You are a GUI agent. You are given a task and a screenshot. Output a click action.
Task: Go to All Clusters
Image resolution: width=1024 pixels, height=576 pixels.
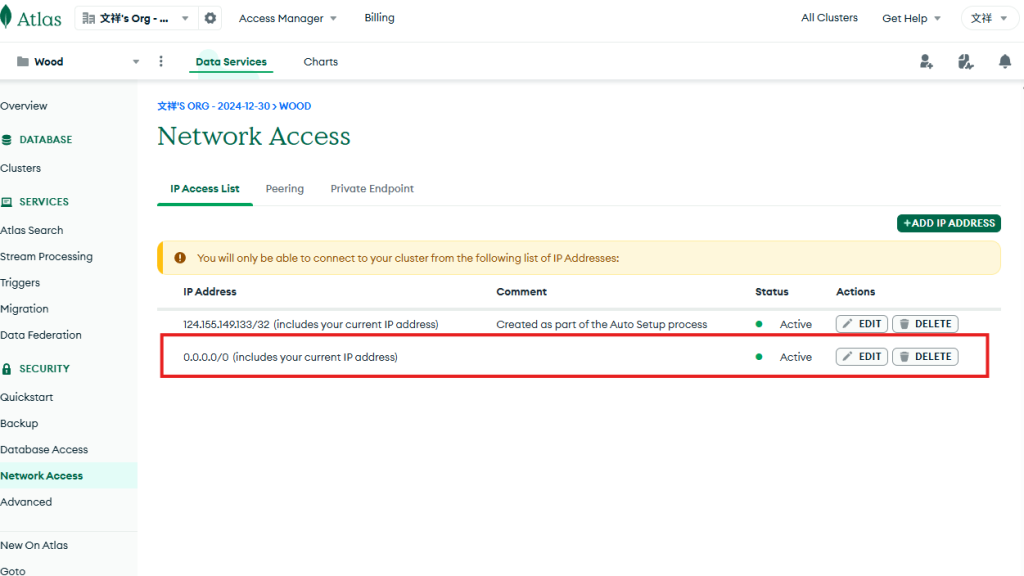[829, 18]
